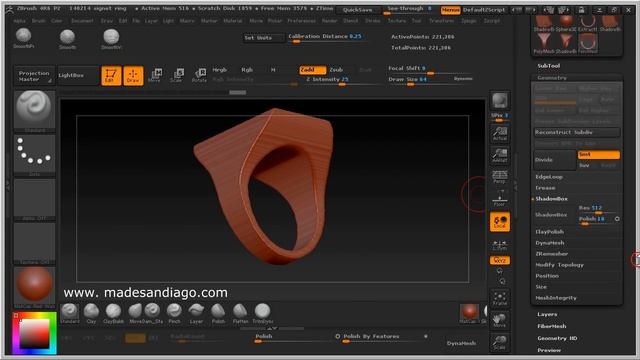Collapse the Geometry palette section

point(552,78)
